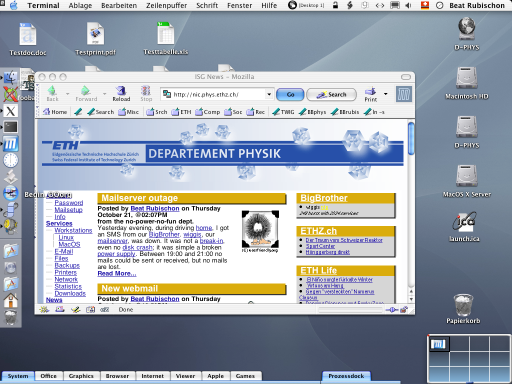Image resolution: width=512 pixels, height=384 pixels.
Task: Expand the Comp bookmark folder
Action: tap(207, 112)
